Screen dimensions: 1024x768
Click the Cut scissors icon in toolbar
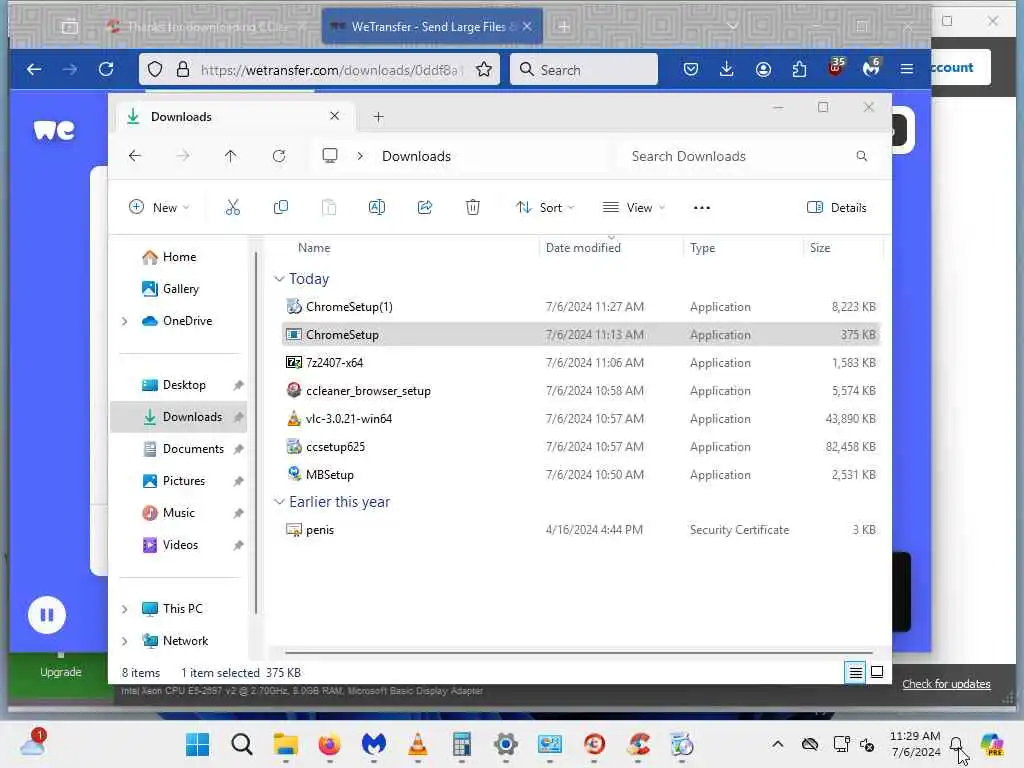pyautogui.click(x=232, y=208)
